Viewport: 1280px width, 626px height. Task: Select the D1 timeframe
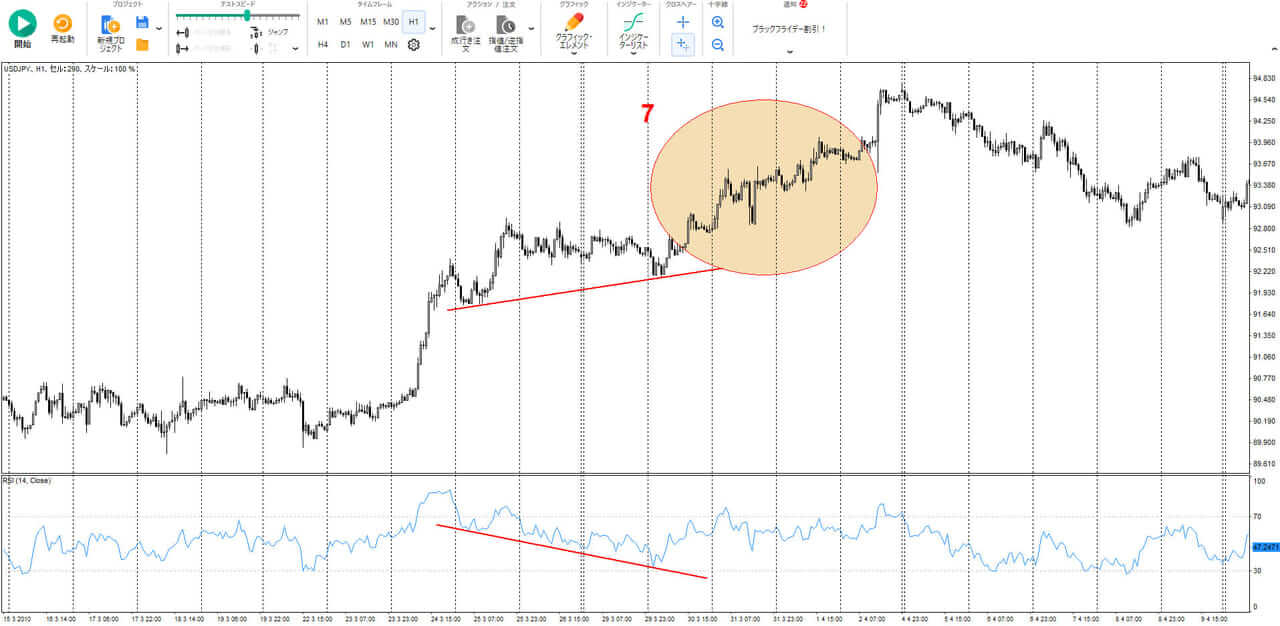point(345,44)
